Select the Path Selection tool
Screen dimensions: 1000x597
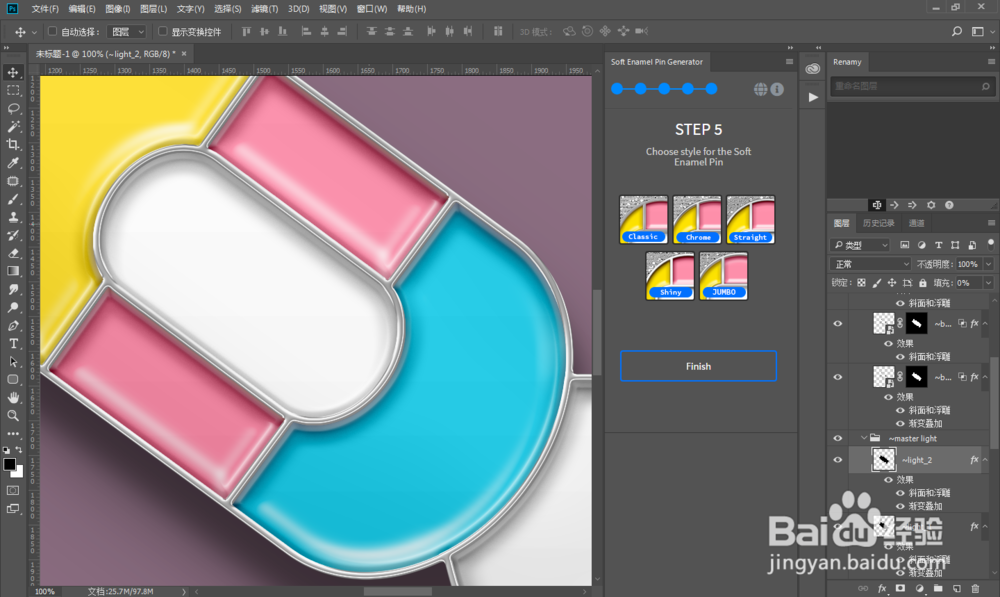coord(13,361)
